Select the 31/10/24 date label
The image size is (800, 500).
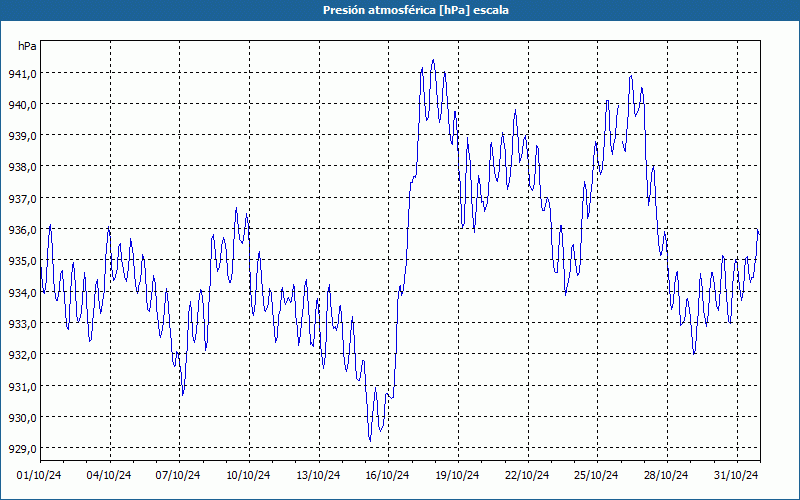pyautogui.click(x=736, y=476)
